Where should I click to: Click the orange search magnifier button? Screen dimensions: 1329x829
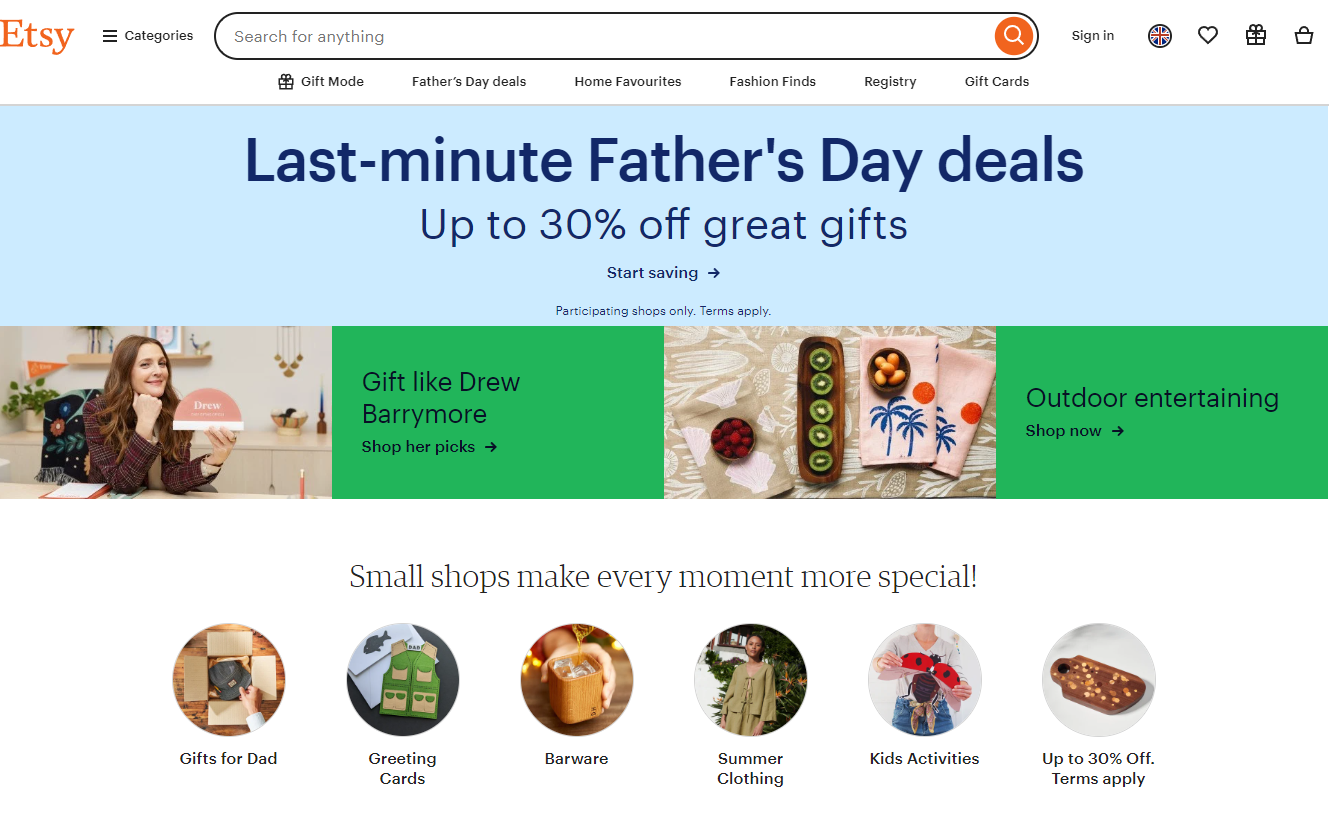tap(1013, 36)
